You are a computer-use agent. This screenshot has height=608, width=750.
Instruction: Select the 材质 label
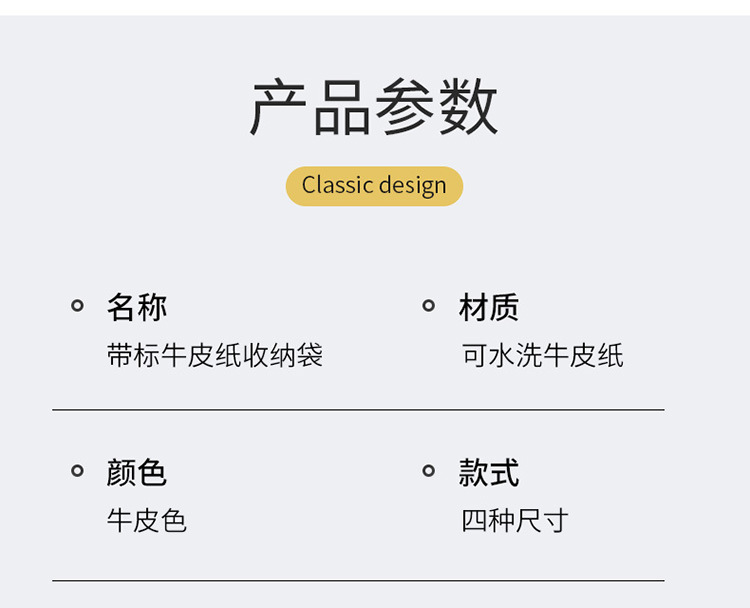[489, 307]
